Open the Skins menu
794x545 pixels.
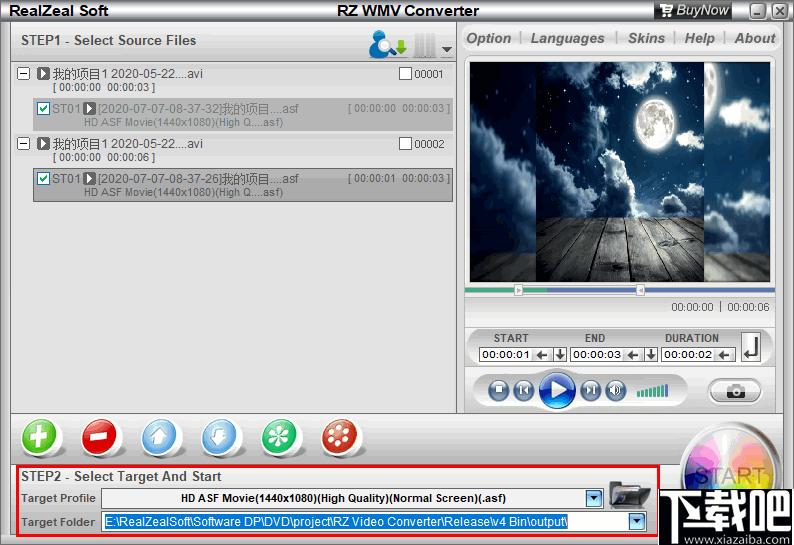coord(646,38)
